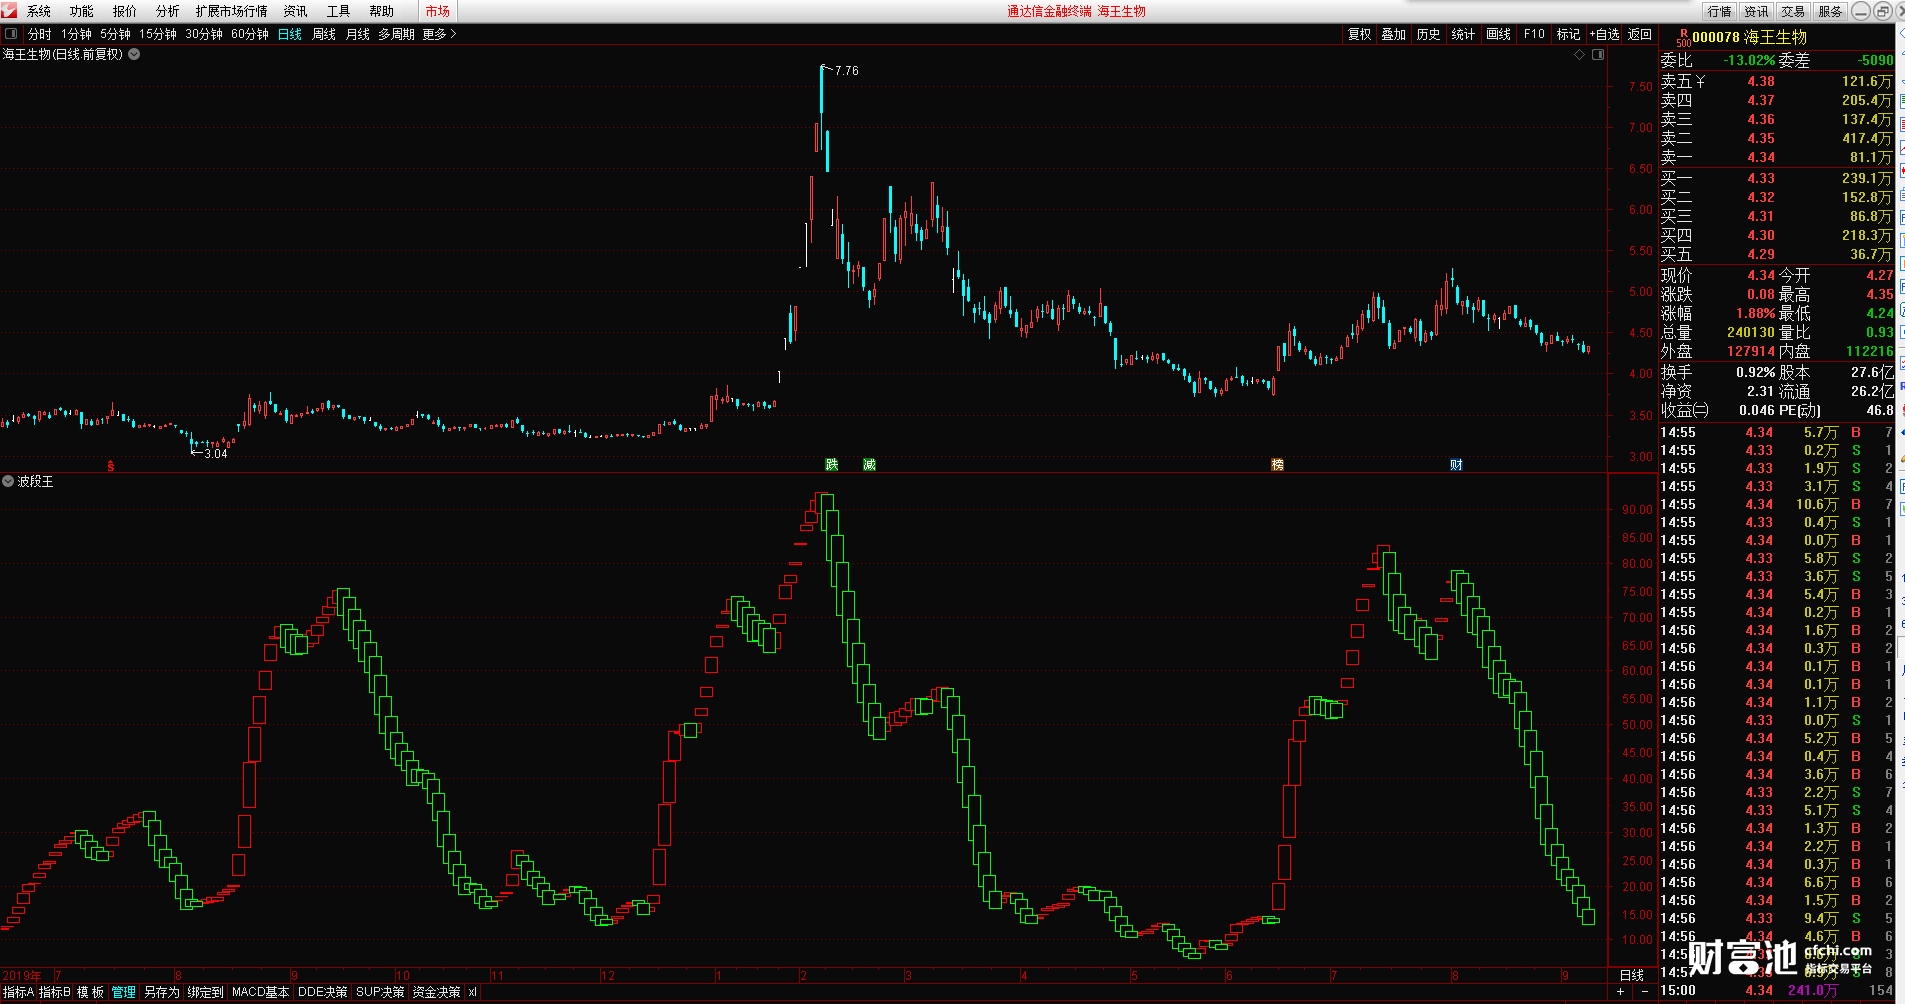Open the 帮助 menu
1905x1004 pixels.
[381, 11]
